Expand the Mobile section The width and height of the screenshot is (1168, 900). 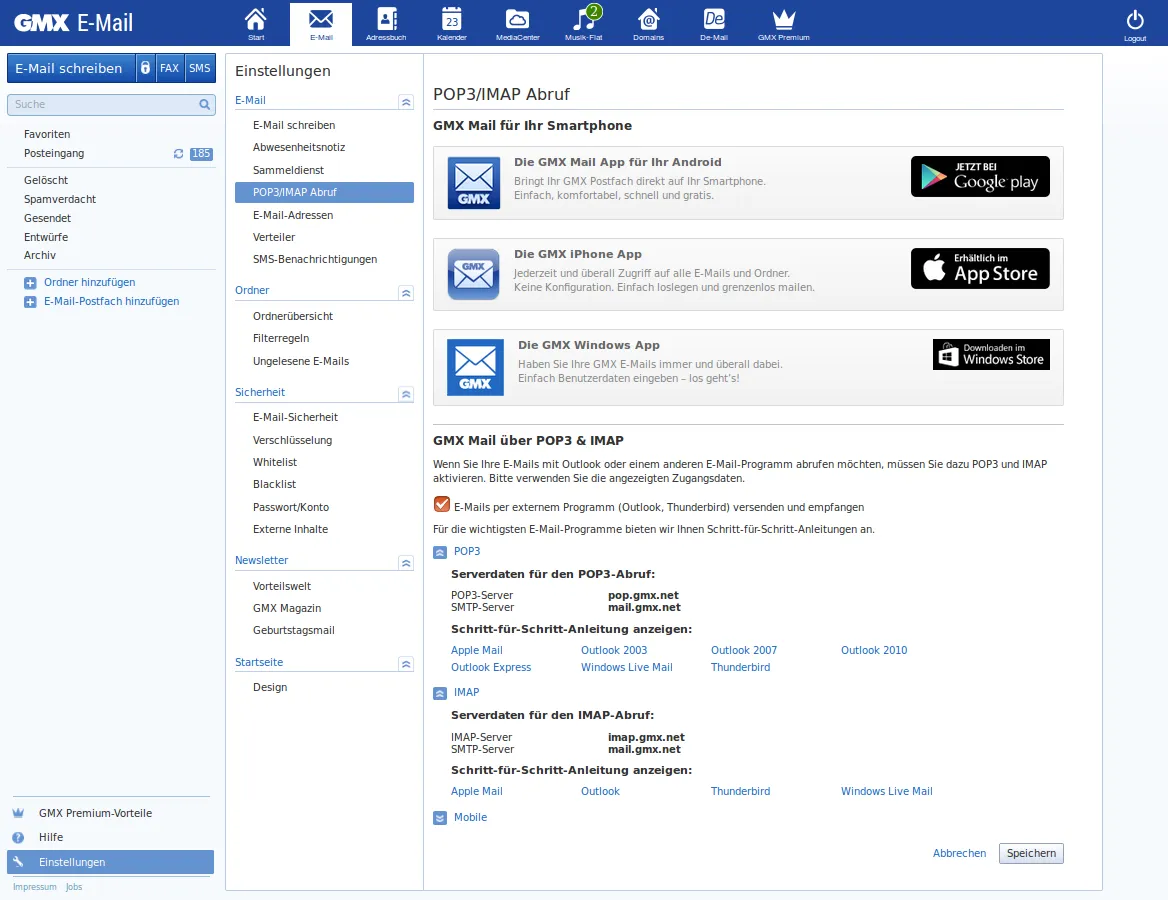(440, 818)
